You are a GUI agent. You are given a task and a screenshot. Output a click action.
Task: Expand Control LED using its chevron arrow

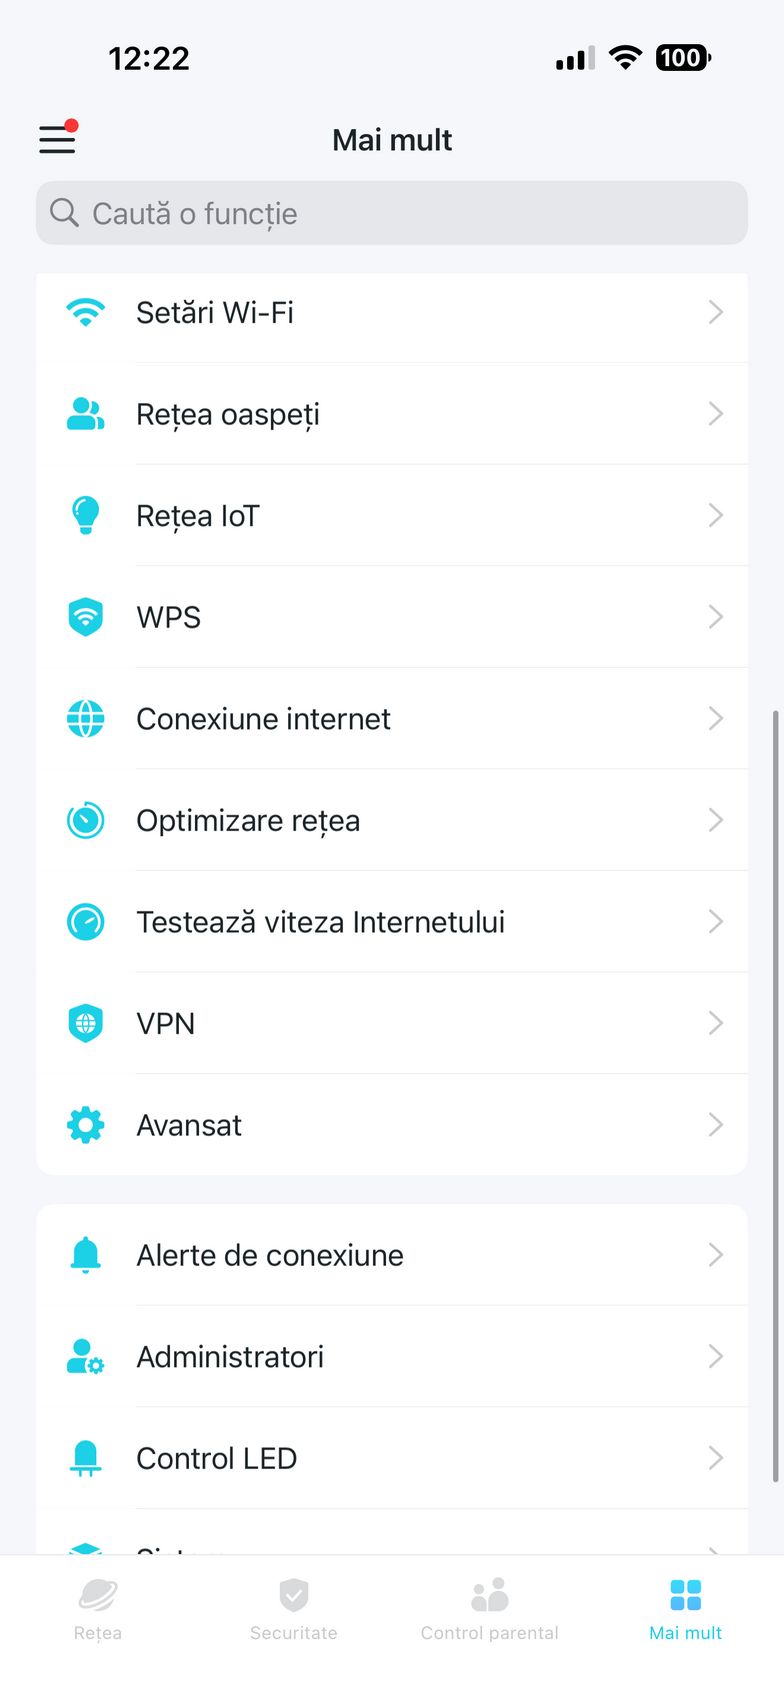[715, 1458]
